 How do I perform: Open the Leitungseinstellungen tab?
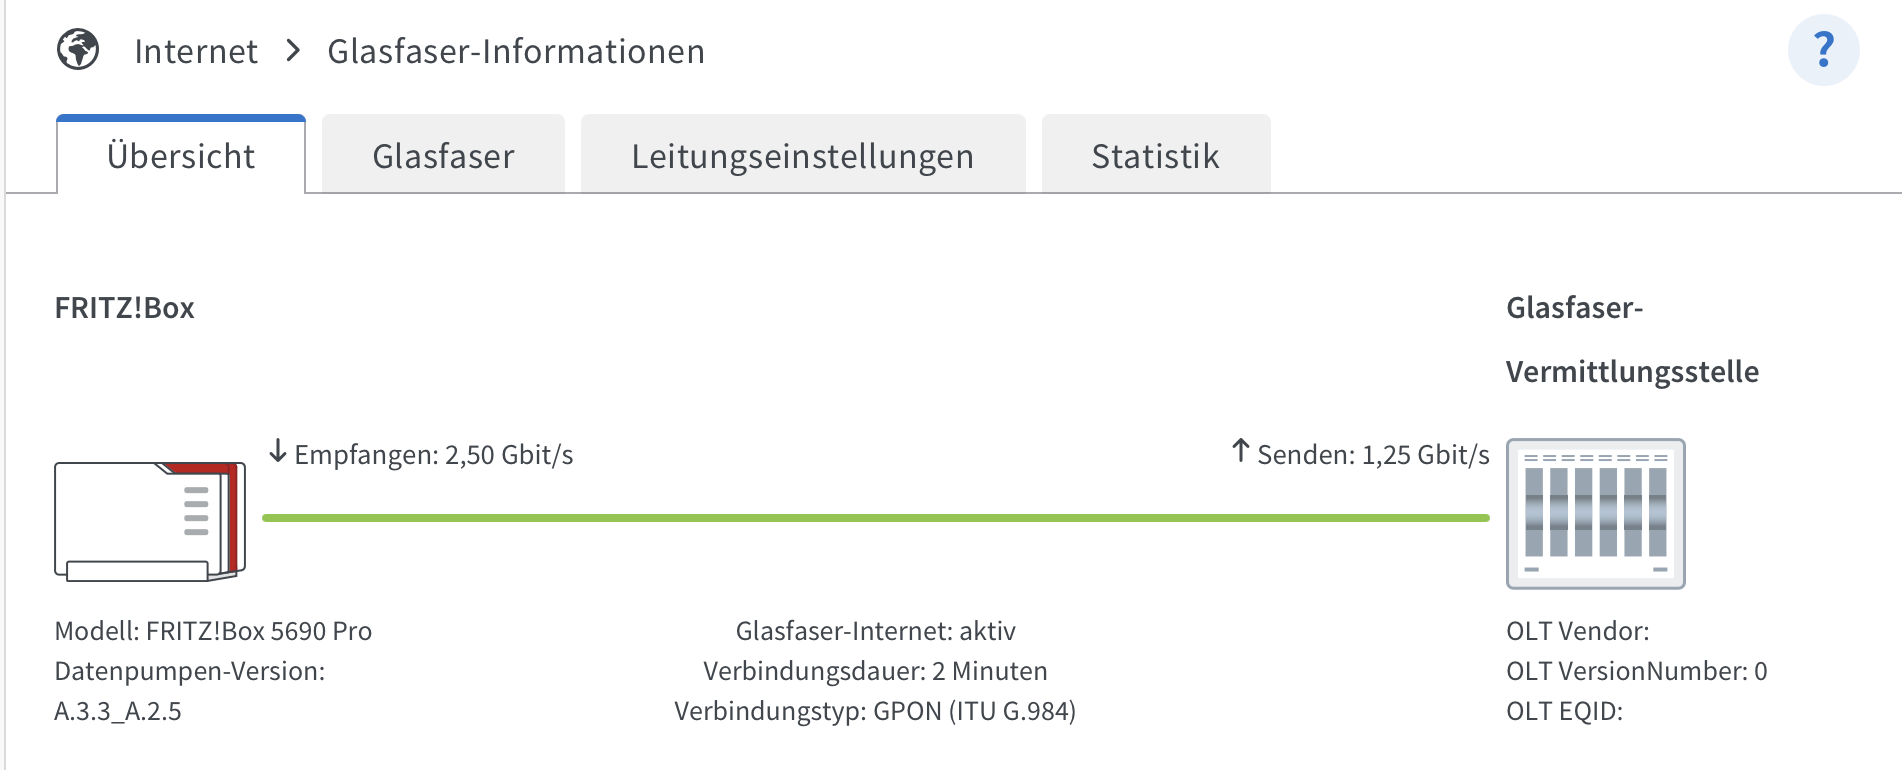pos(803,154)
